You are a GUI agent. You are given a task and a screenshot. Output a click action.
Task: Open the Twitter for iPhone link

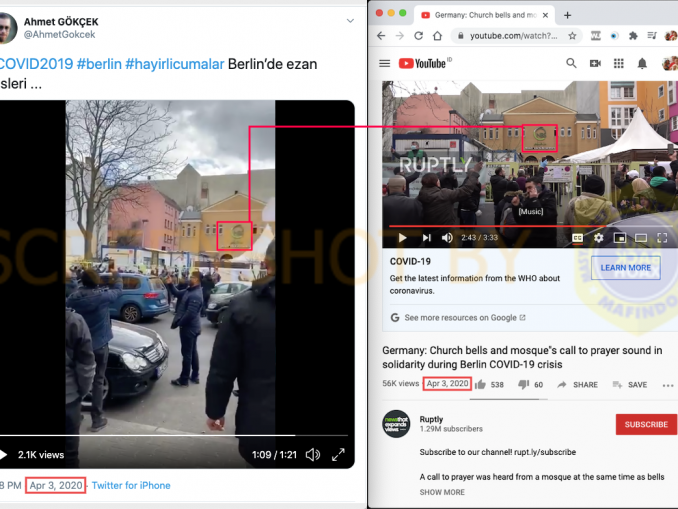coord(131,485)
